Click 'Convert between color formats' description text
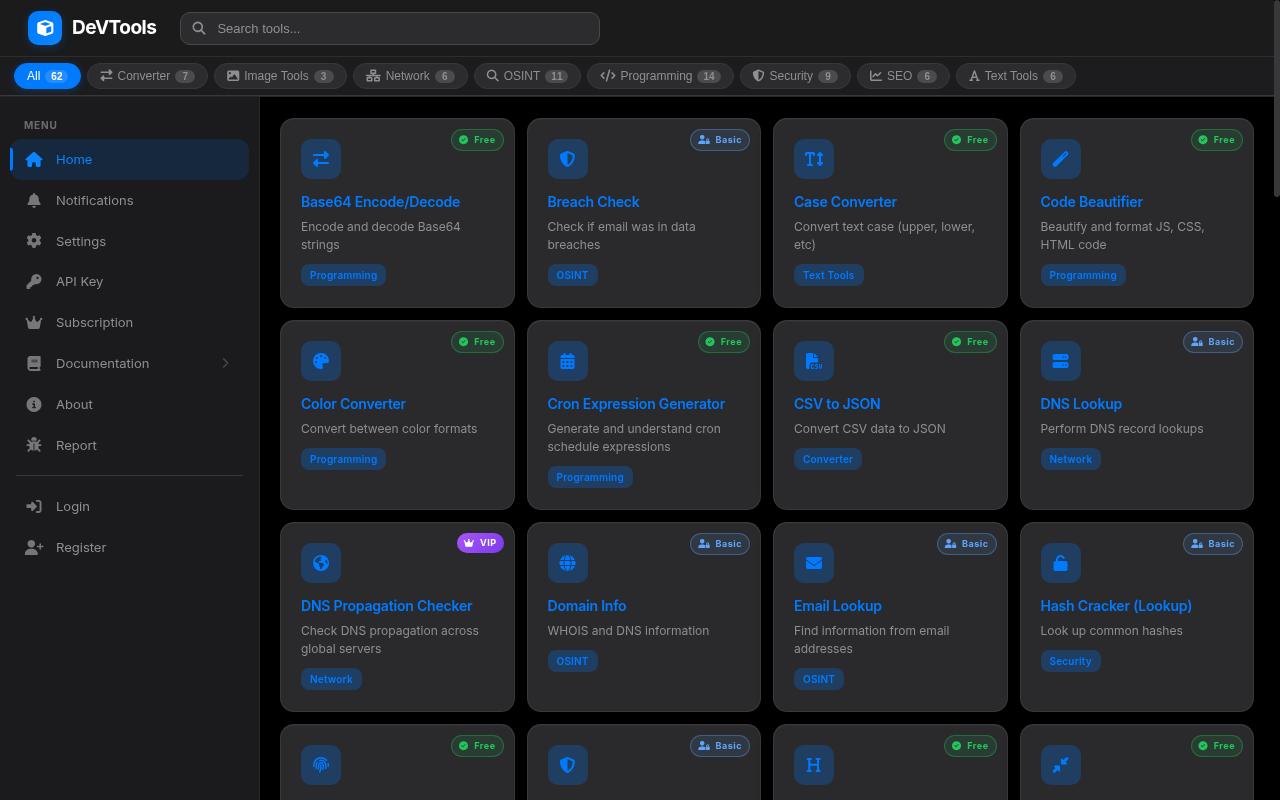This screenshot has width=1280, height=800. coord(389,429)
